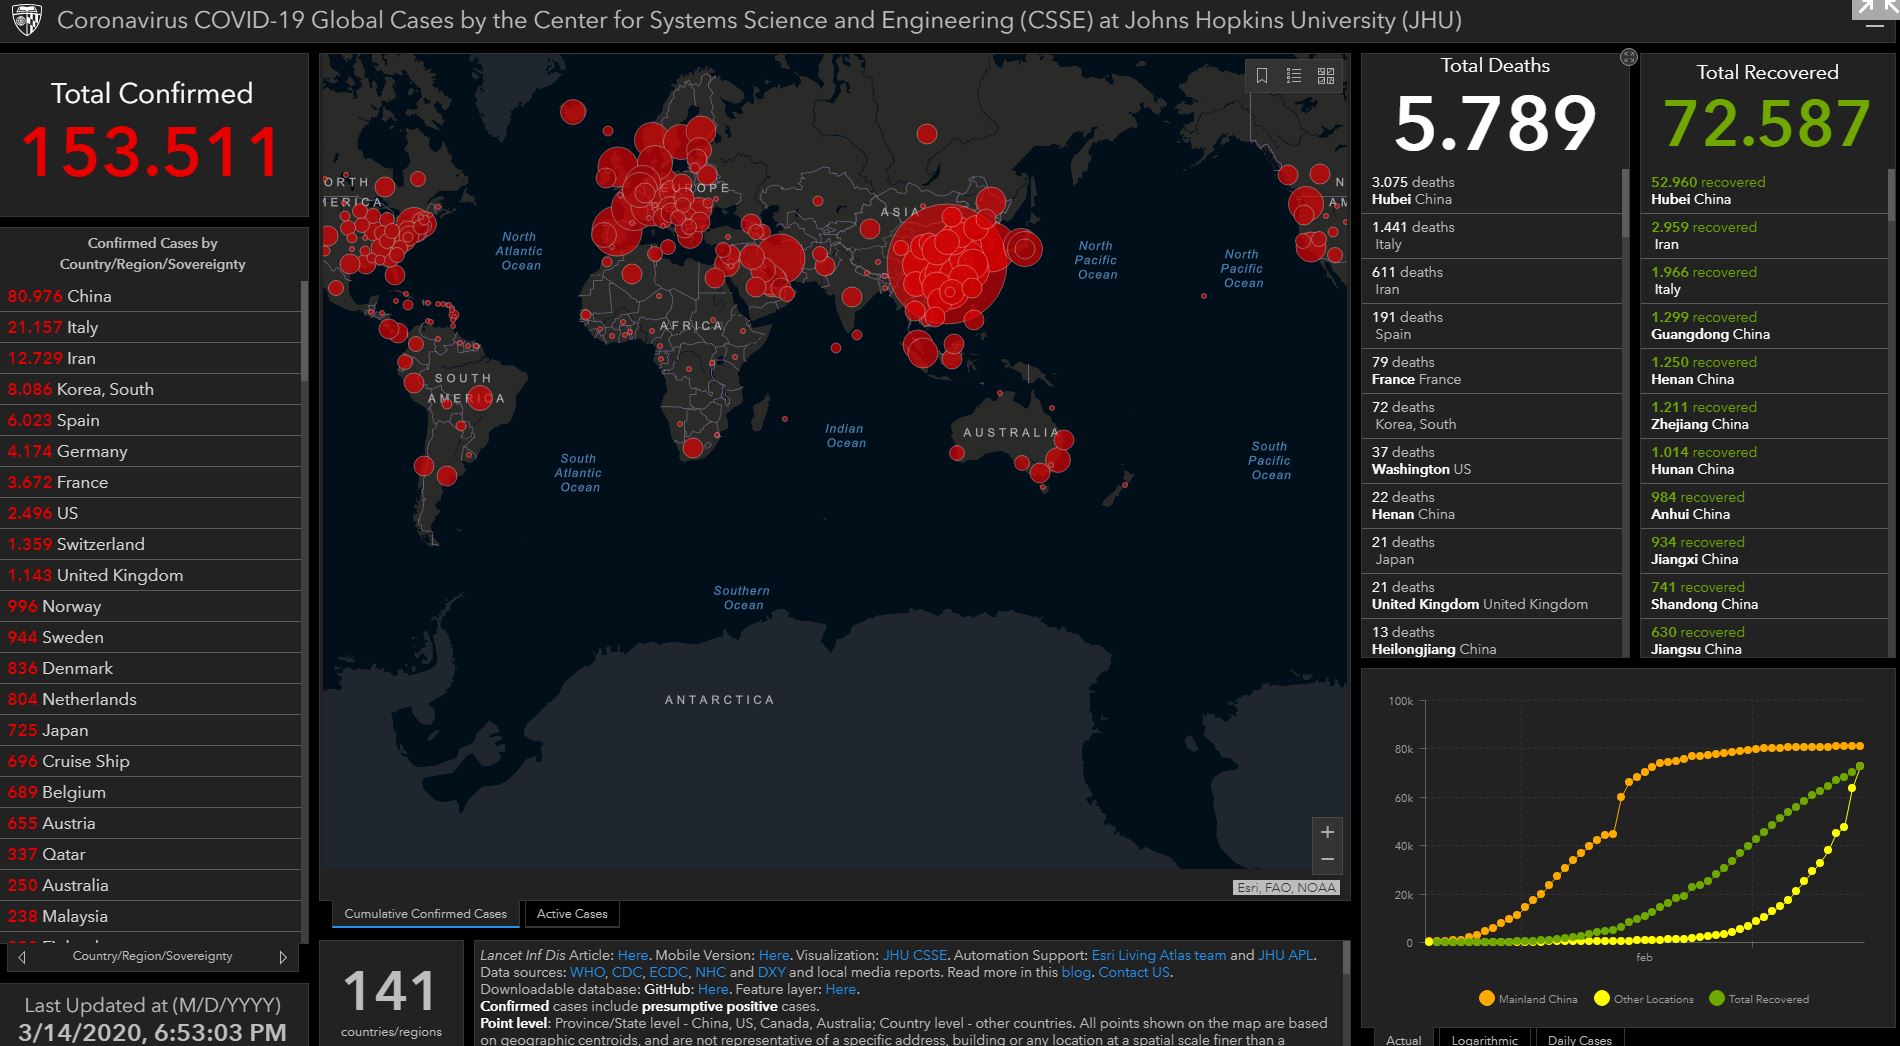Expand the Total Deaths panel to fullscreen
Image resolution: width=1900 pixels, height=1046 pixels.
coord(1628,58)
